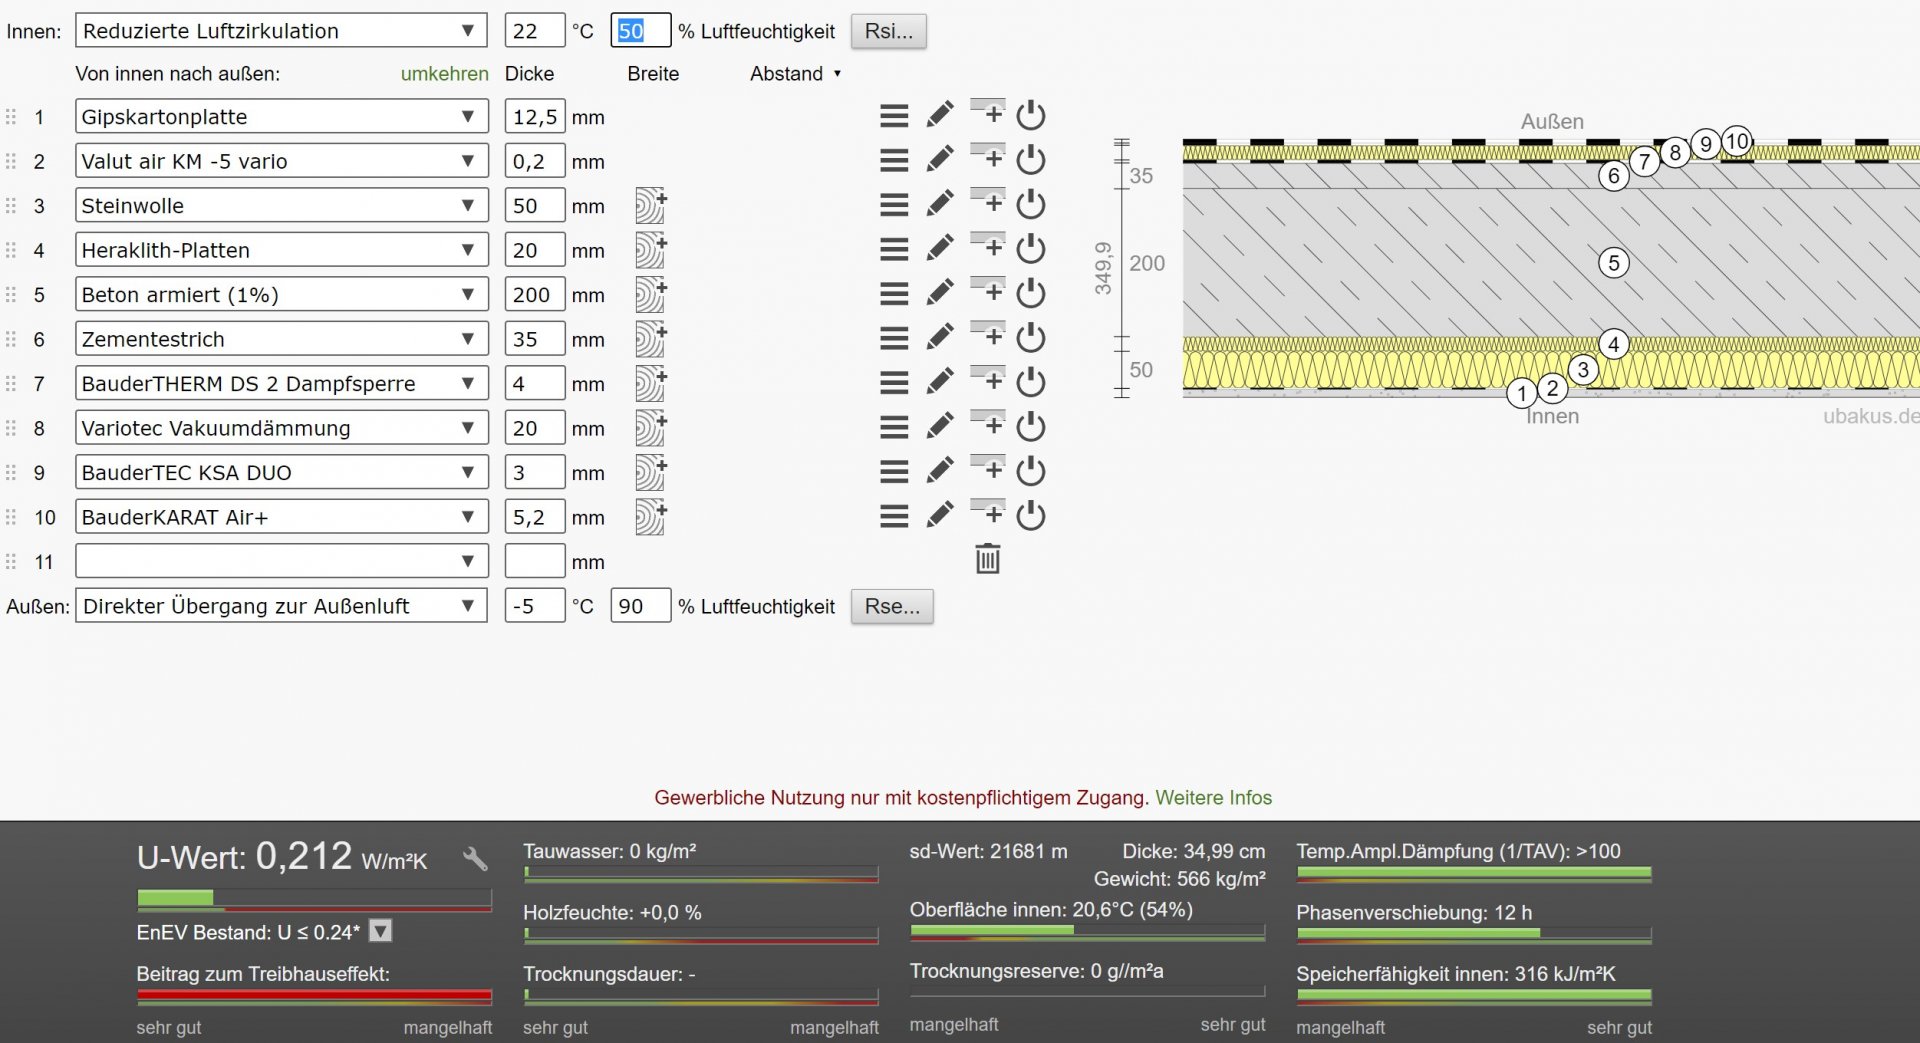The width and height of the screenshot is (1920, 1043).
Task: Click the pencil edit icon for Gipskartonplatte
Action: click(939, 116)
